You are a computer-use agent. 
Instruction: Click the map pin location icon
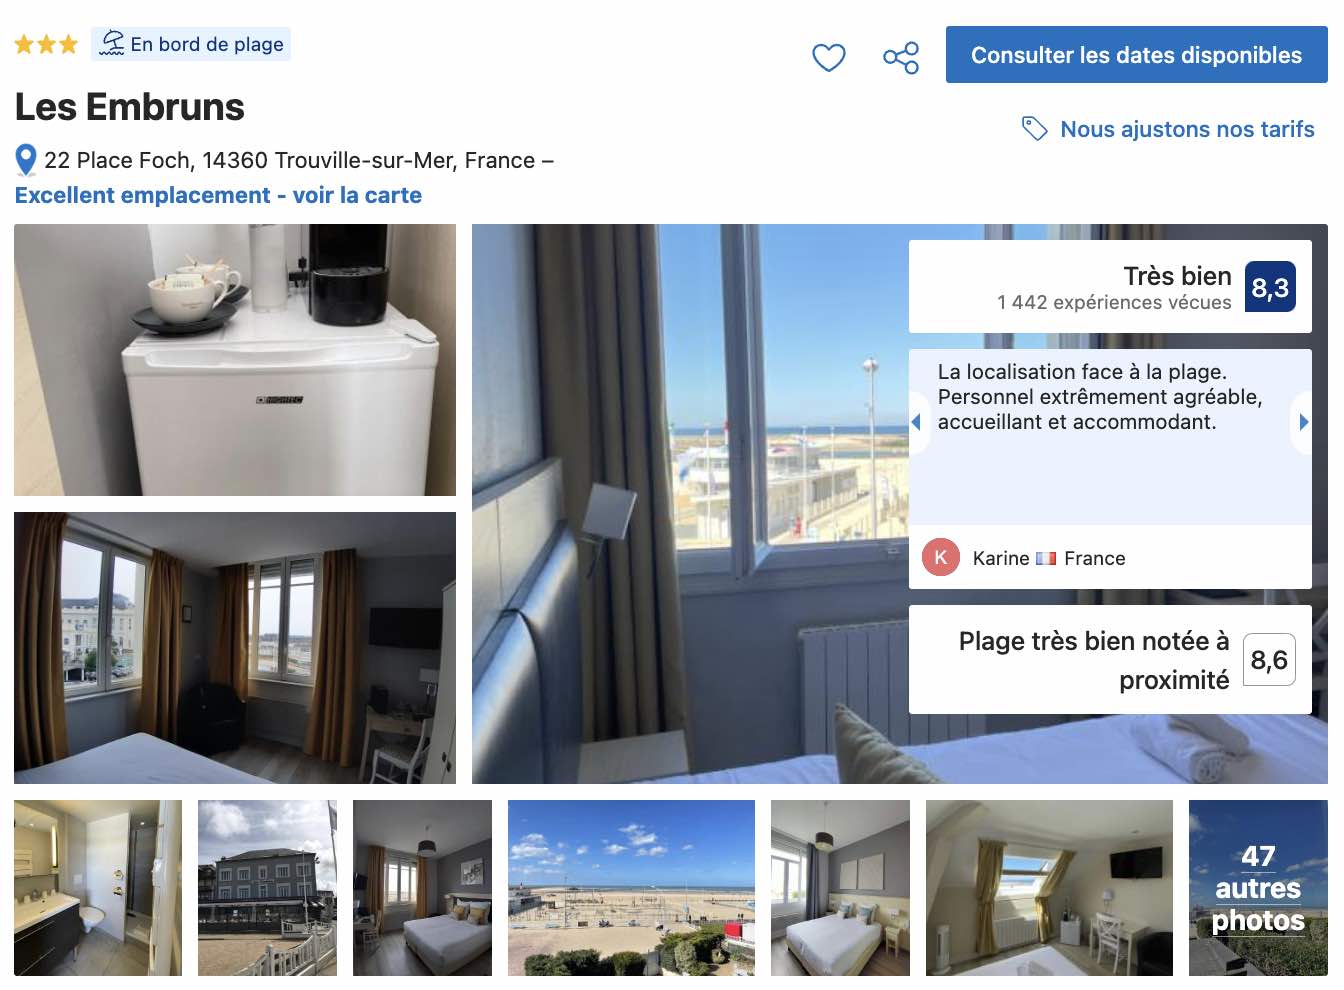[x=26, y=160]
